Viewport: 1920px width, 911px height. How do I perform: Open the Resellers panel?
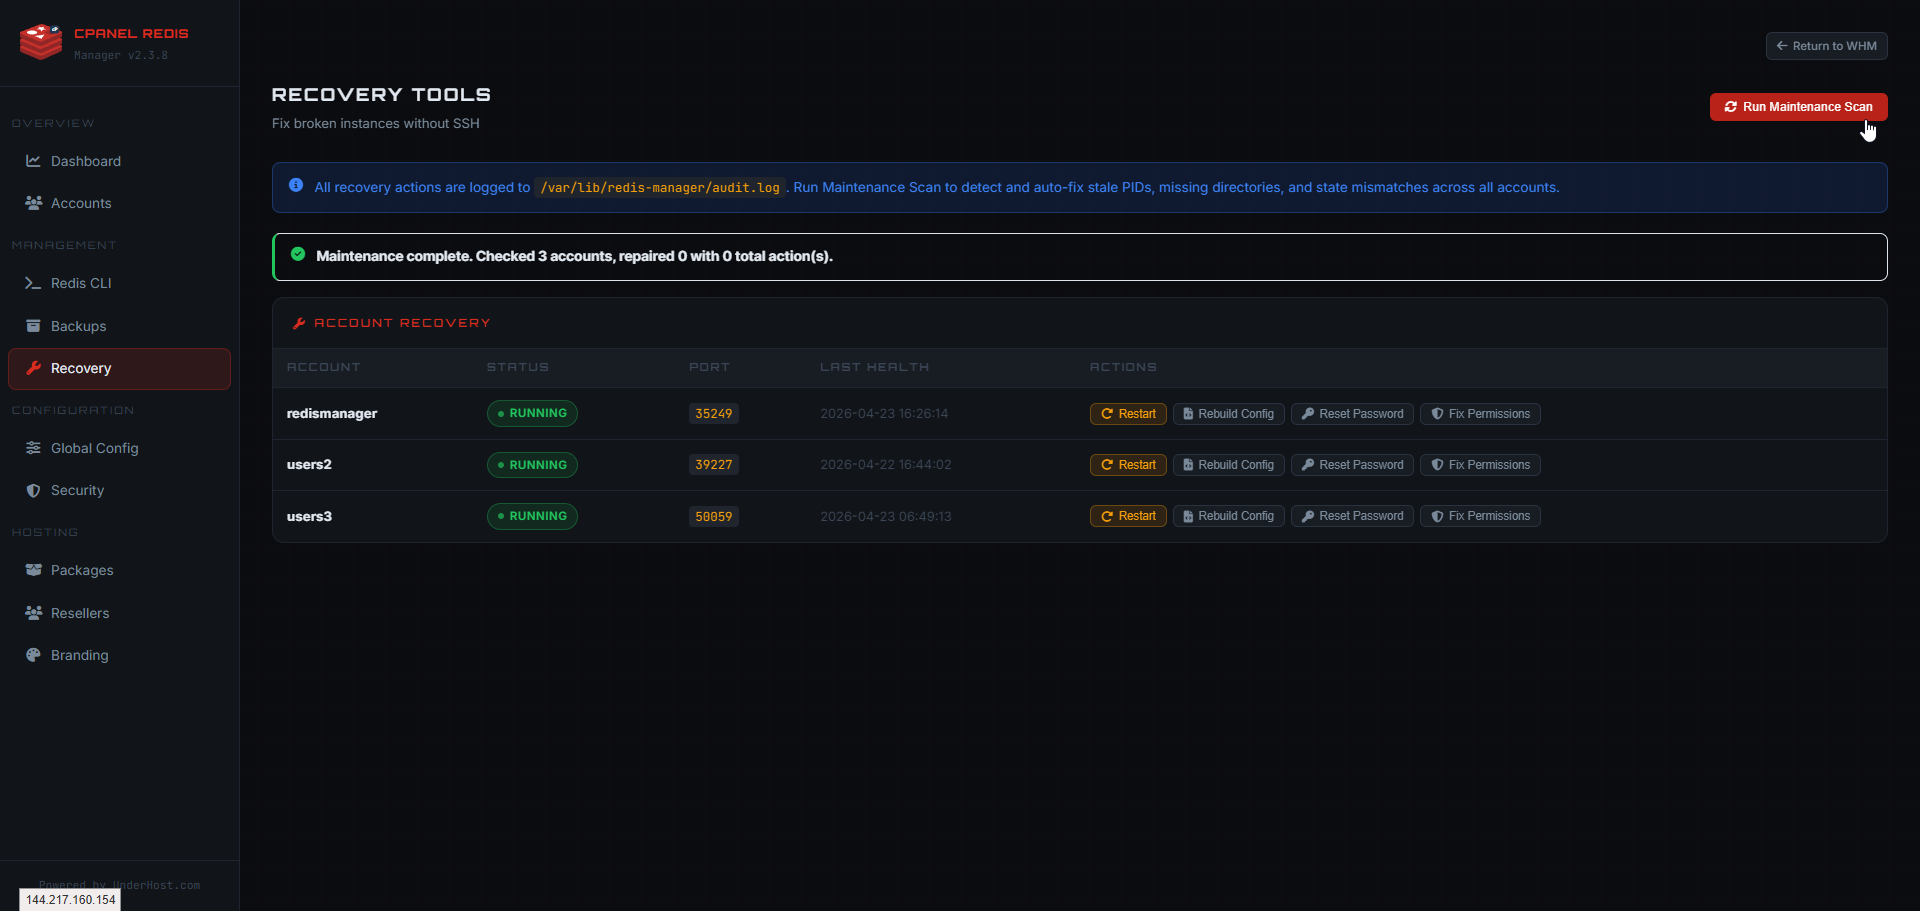[x=80, y=613]
